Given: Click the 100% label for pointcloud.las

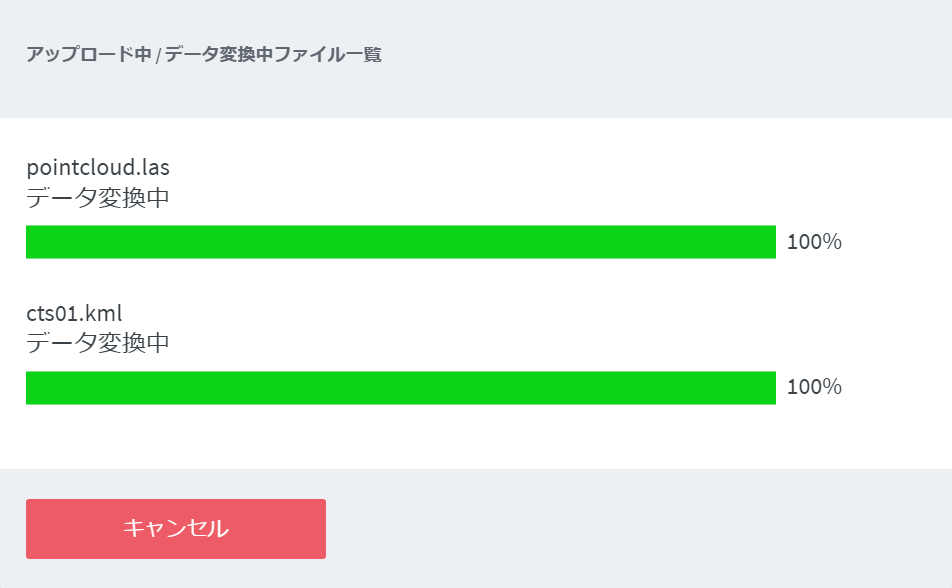Looking at the screenshot, I should click(x=814, y=242).
